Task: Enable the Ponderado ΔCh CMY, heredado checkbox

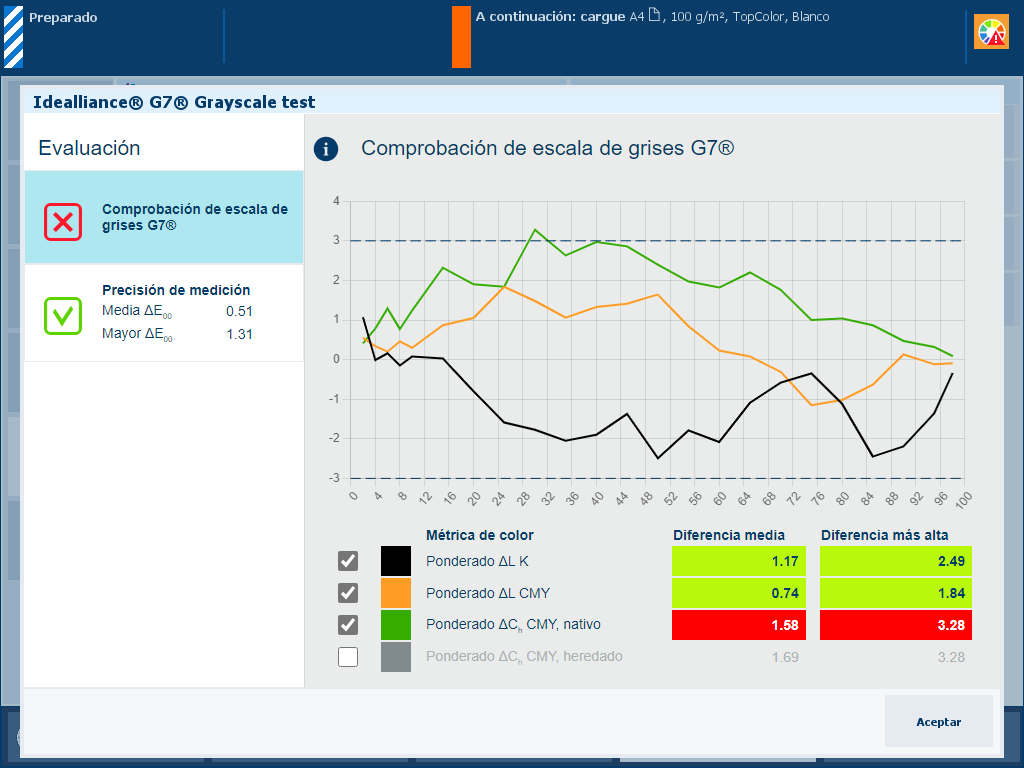Action: click(348, 657)
